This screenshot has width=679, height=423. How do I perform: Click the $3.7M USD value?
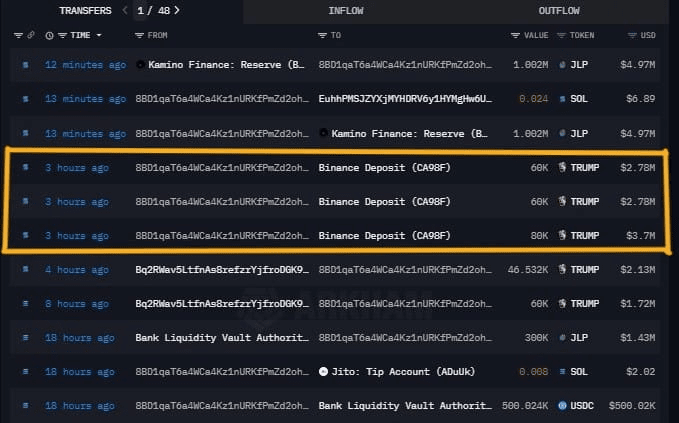point(640,236)
